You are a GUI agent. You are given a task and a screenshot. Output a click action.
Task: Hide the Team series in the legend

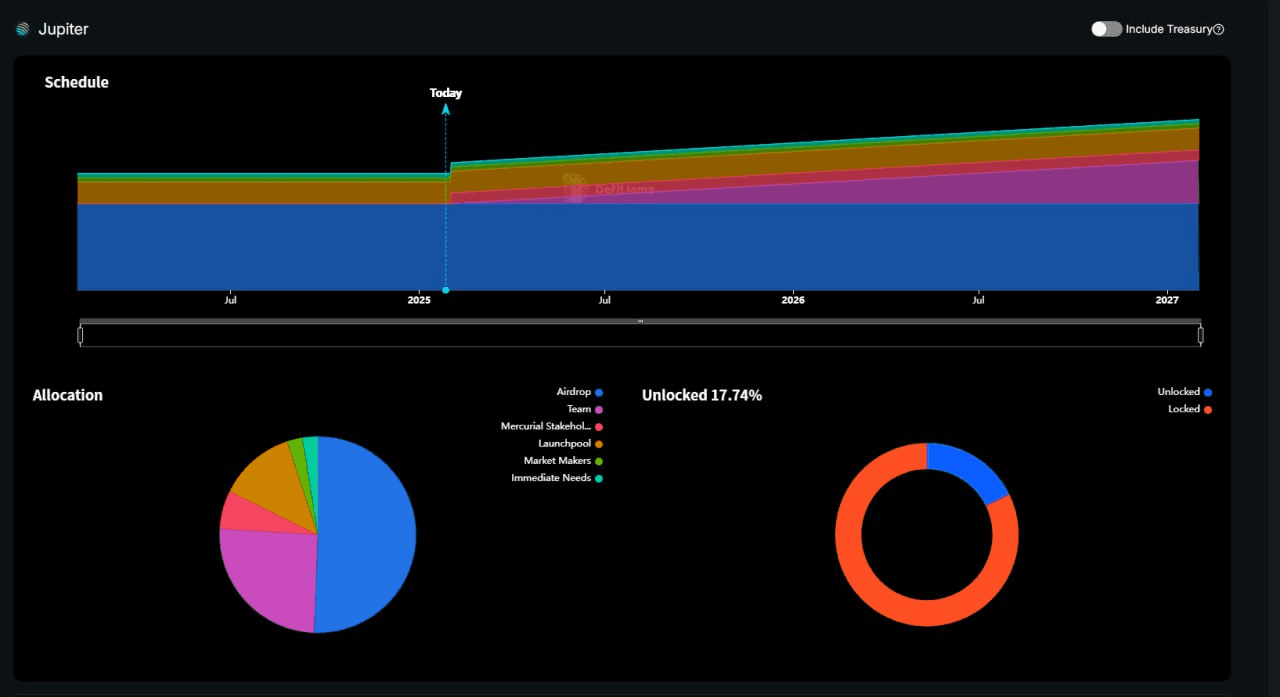585,409
